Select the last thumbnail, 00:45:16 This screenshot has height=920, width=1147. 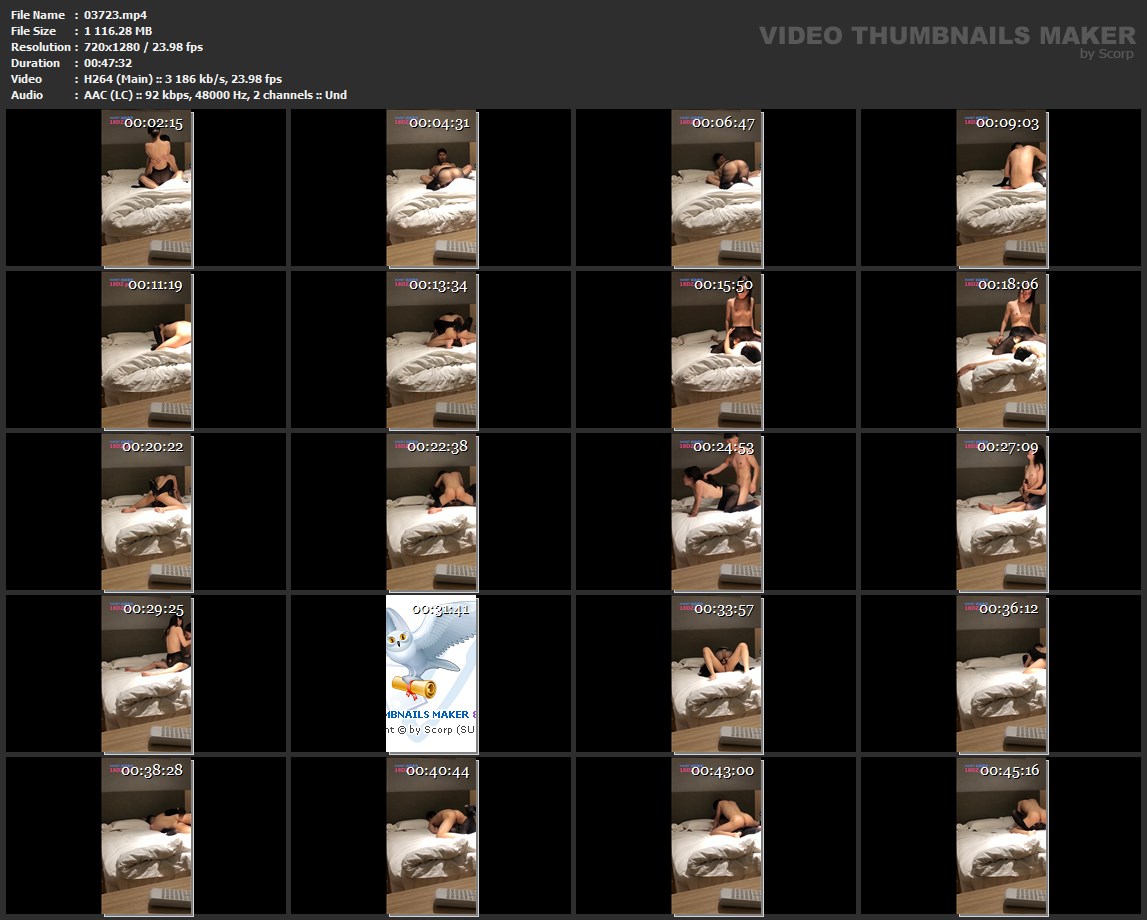click(1001, 836)
